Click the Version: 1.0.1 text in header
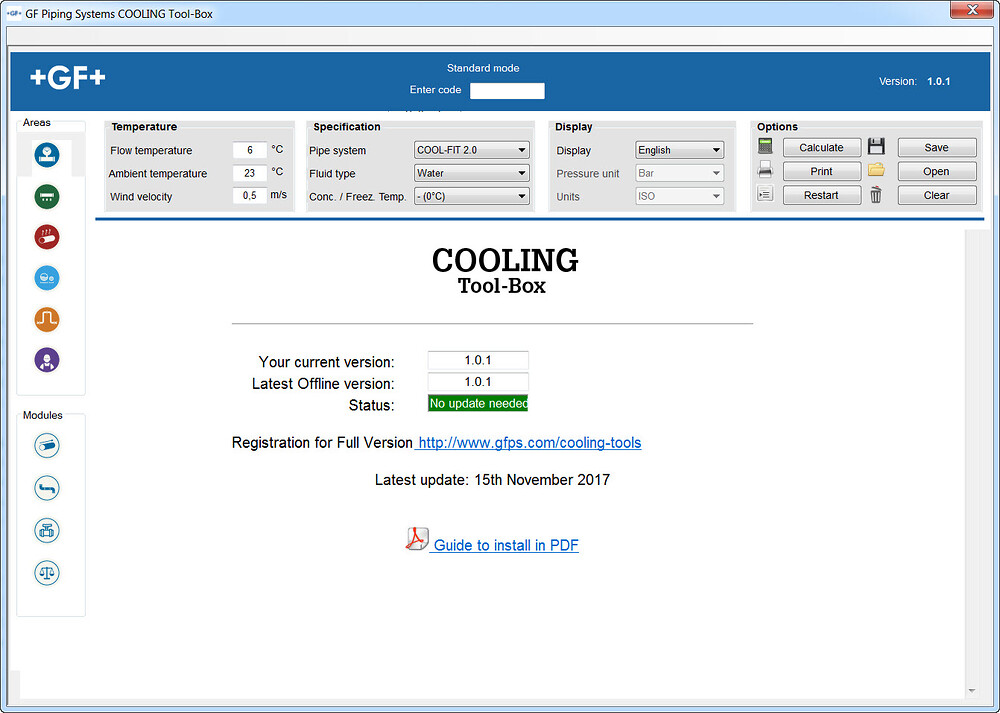The image size is (1000, 713). tap(915, 82)
